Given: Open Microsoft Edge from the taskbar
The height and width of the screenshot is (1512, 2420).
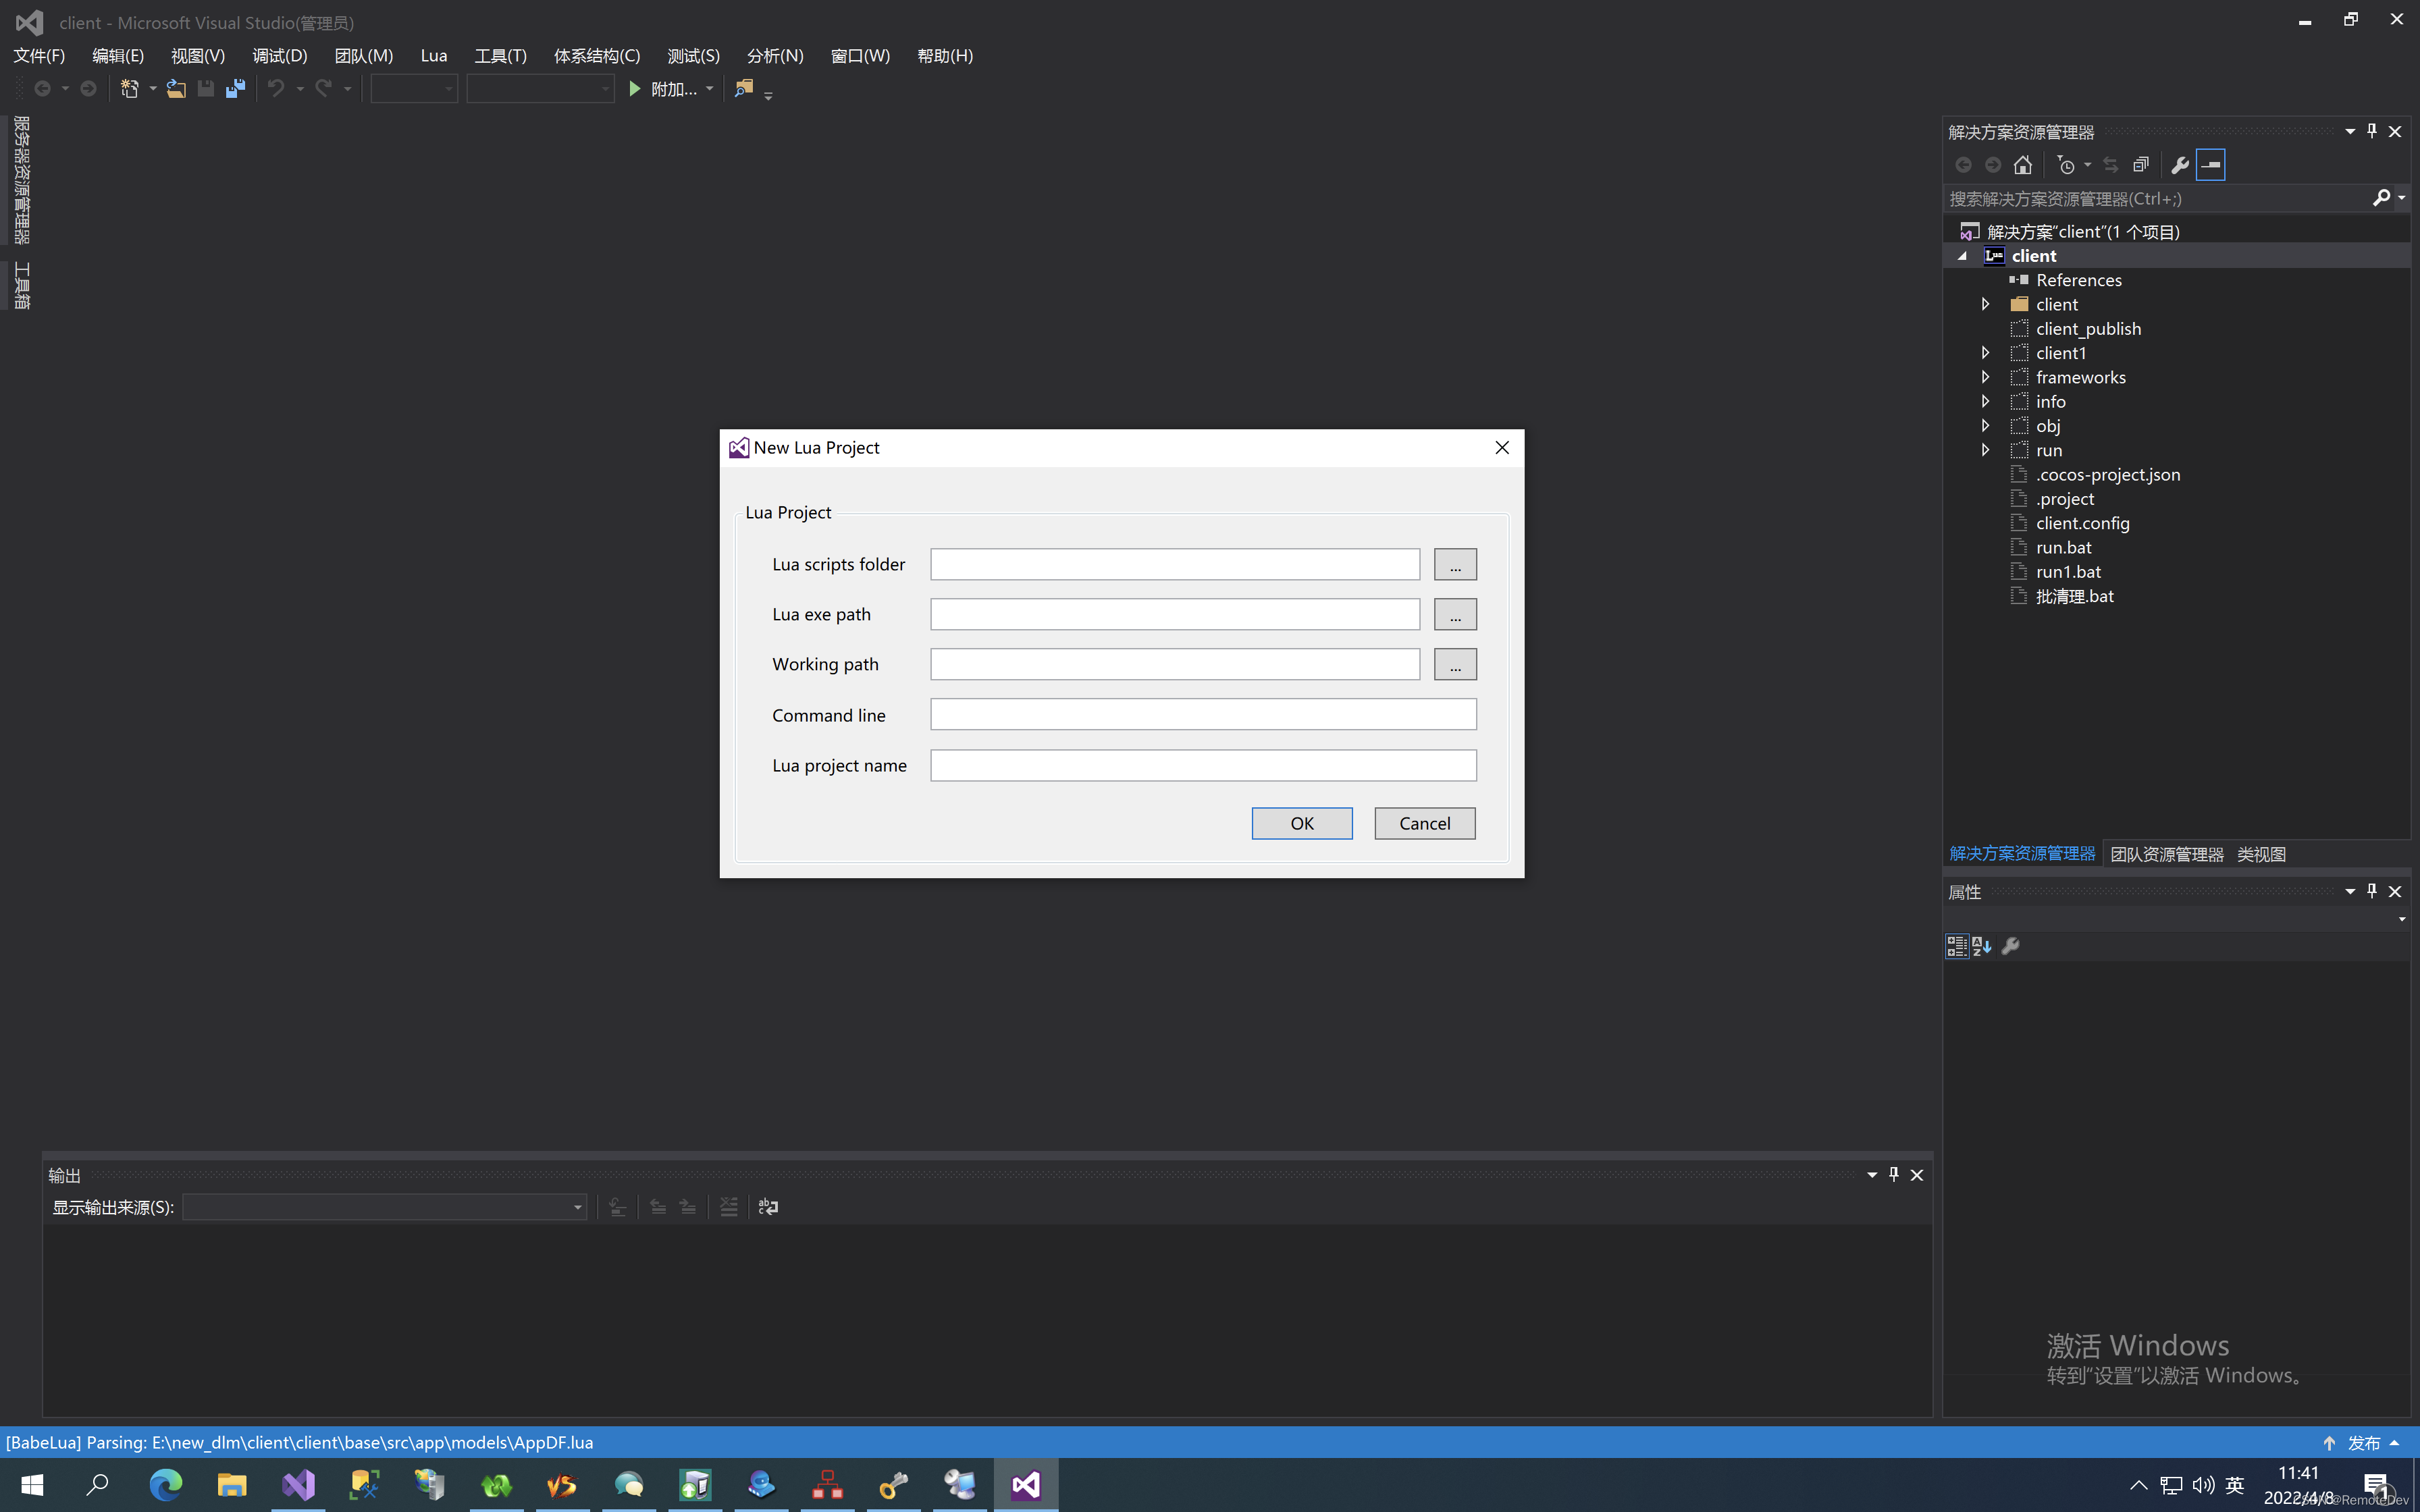Looking at the screenshot, I should point(166,1485).
